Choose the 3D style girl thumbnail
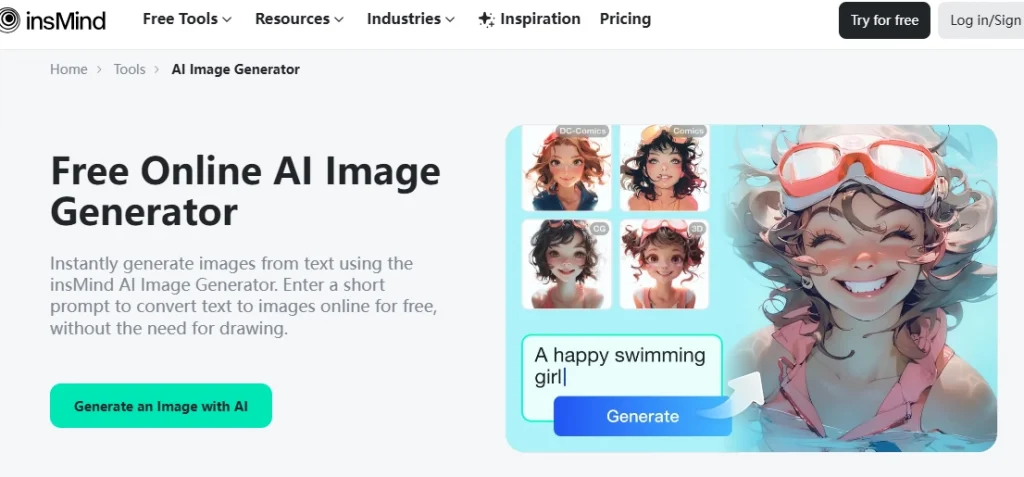1024x477 pixels. (664, 264)
